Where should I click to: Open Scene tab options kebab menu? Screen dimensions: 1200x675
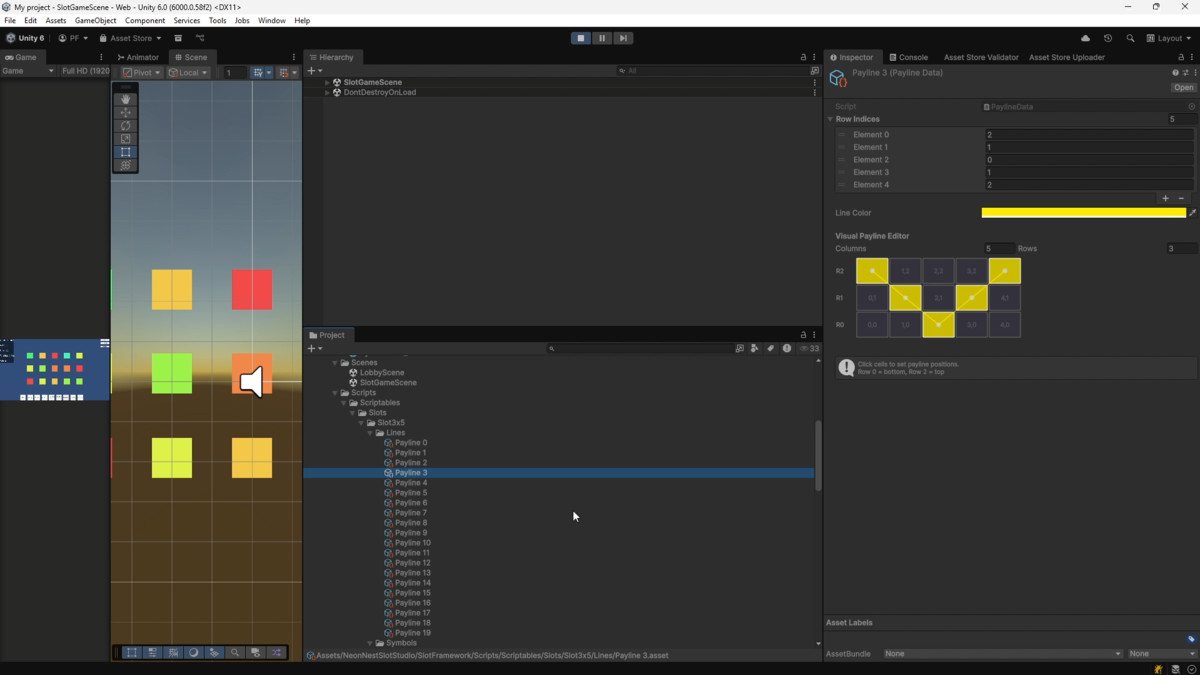pos(294,57)
